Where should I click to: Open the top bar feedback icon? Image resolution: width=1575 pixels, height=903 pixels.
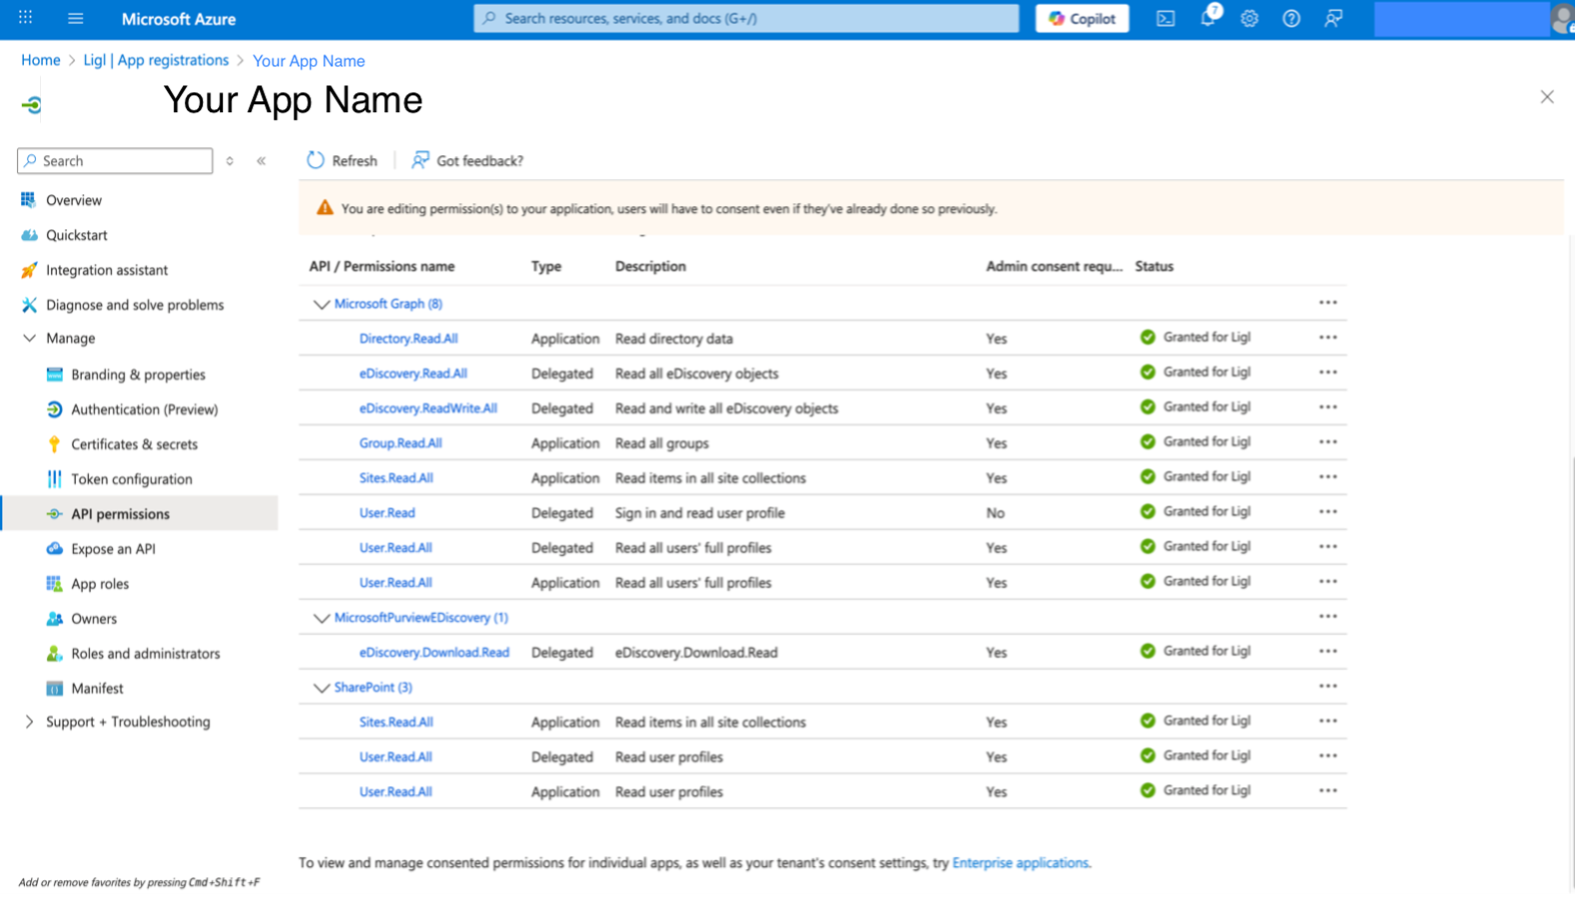[x=1333, y=18]
